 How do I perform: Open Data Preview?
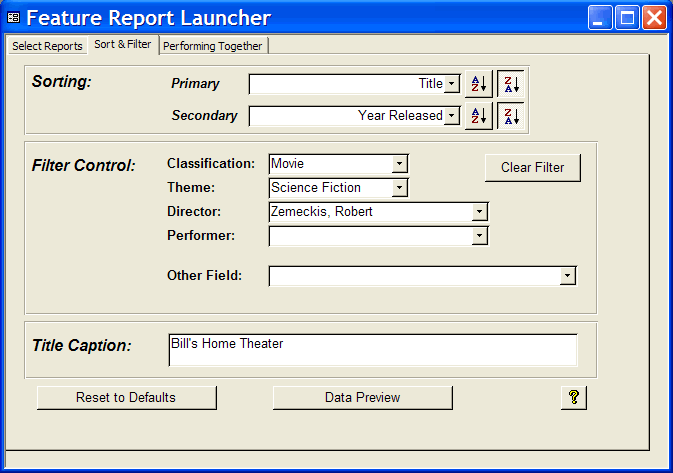coord(362,397)
